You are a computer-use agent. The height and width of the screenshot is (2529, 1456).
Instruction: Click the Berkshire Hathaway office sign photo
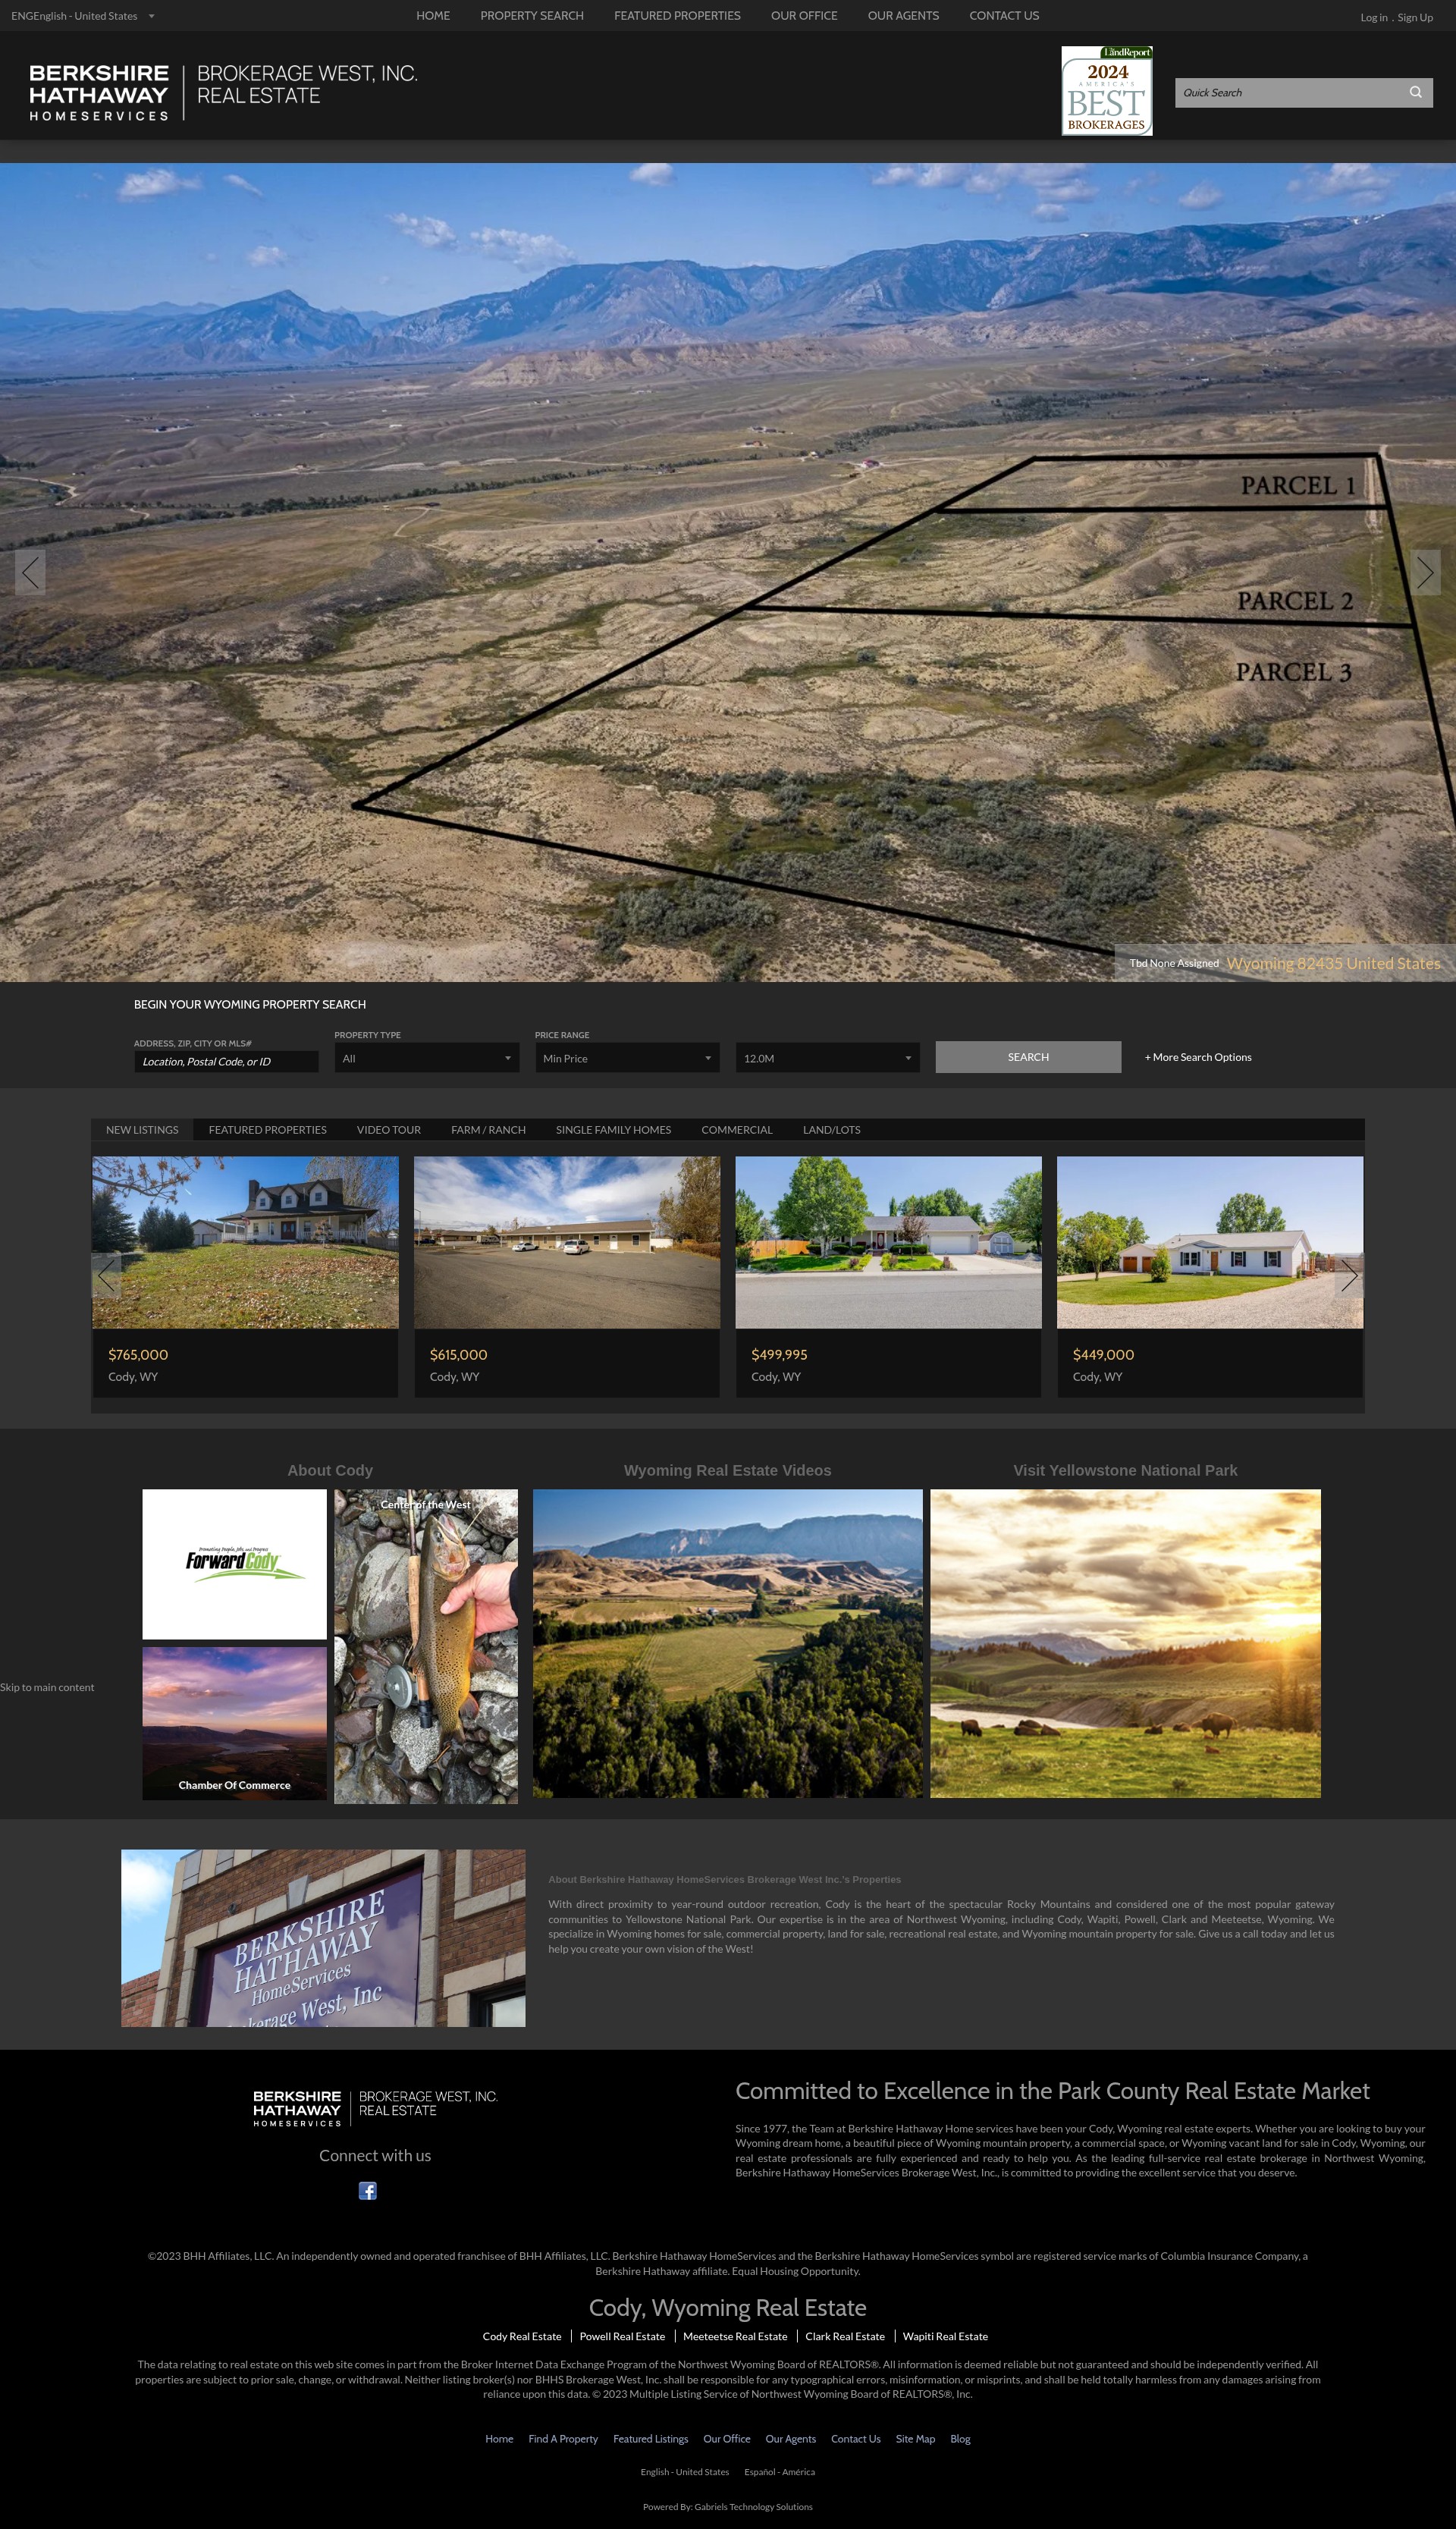pos(323,1937)
